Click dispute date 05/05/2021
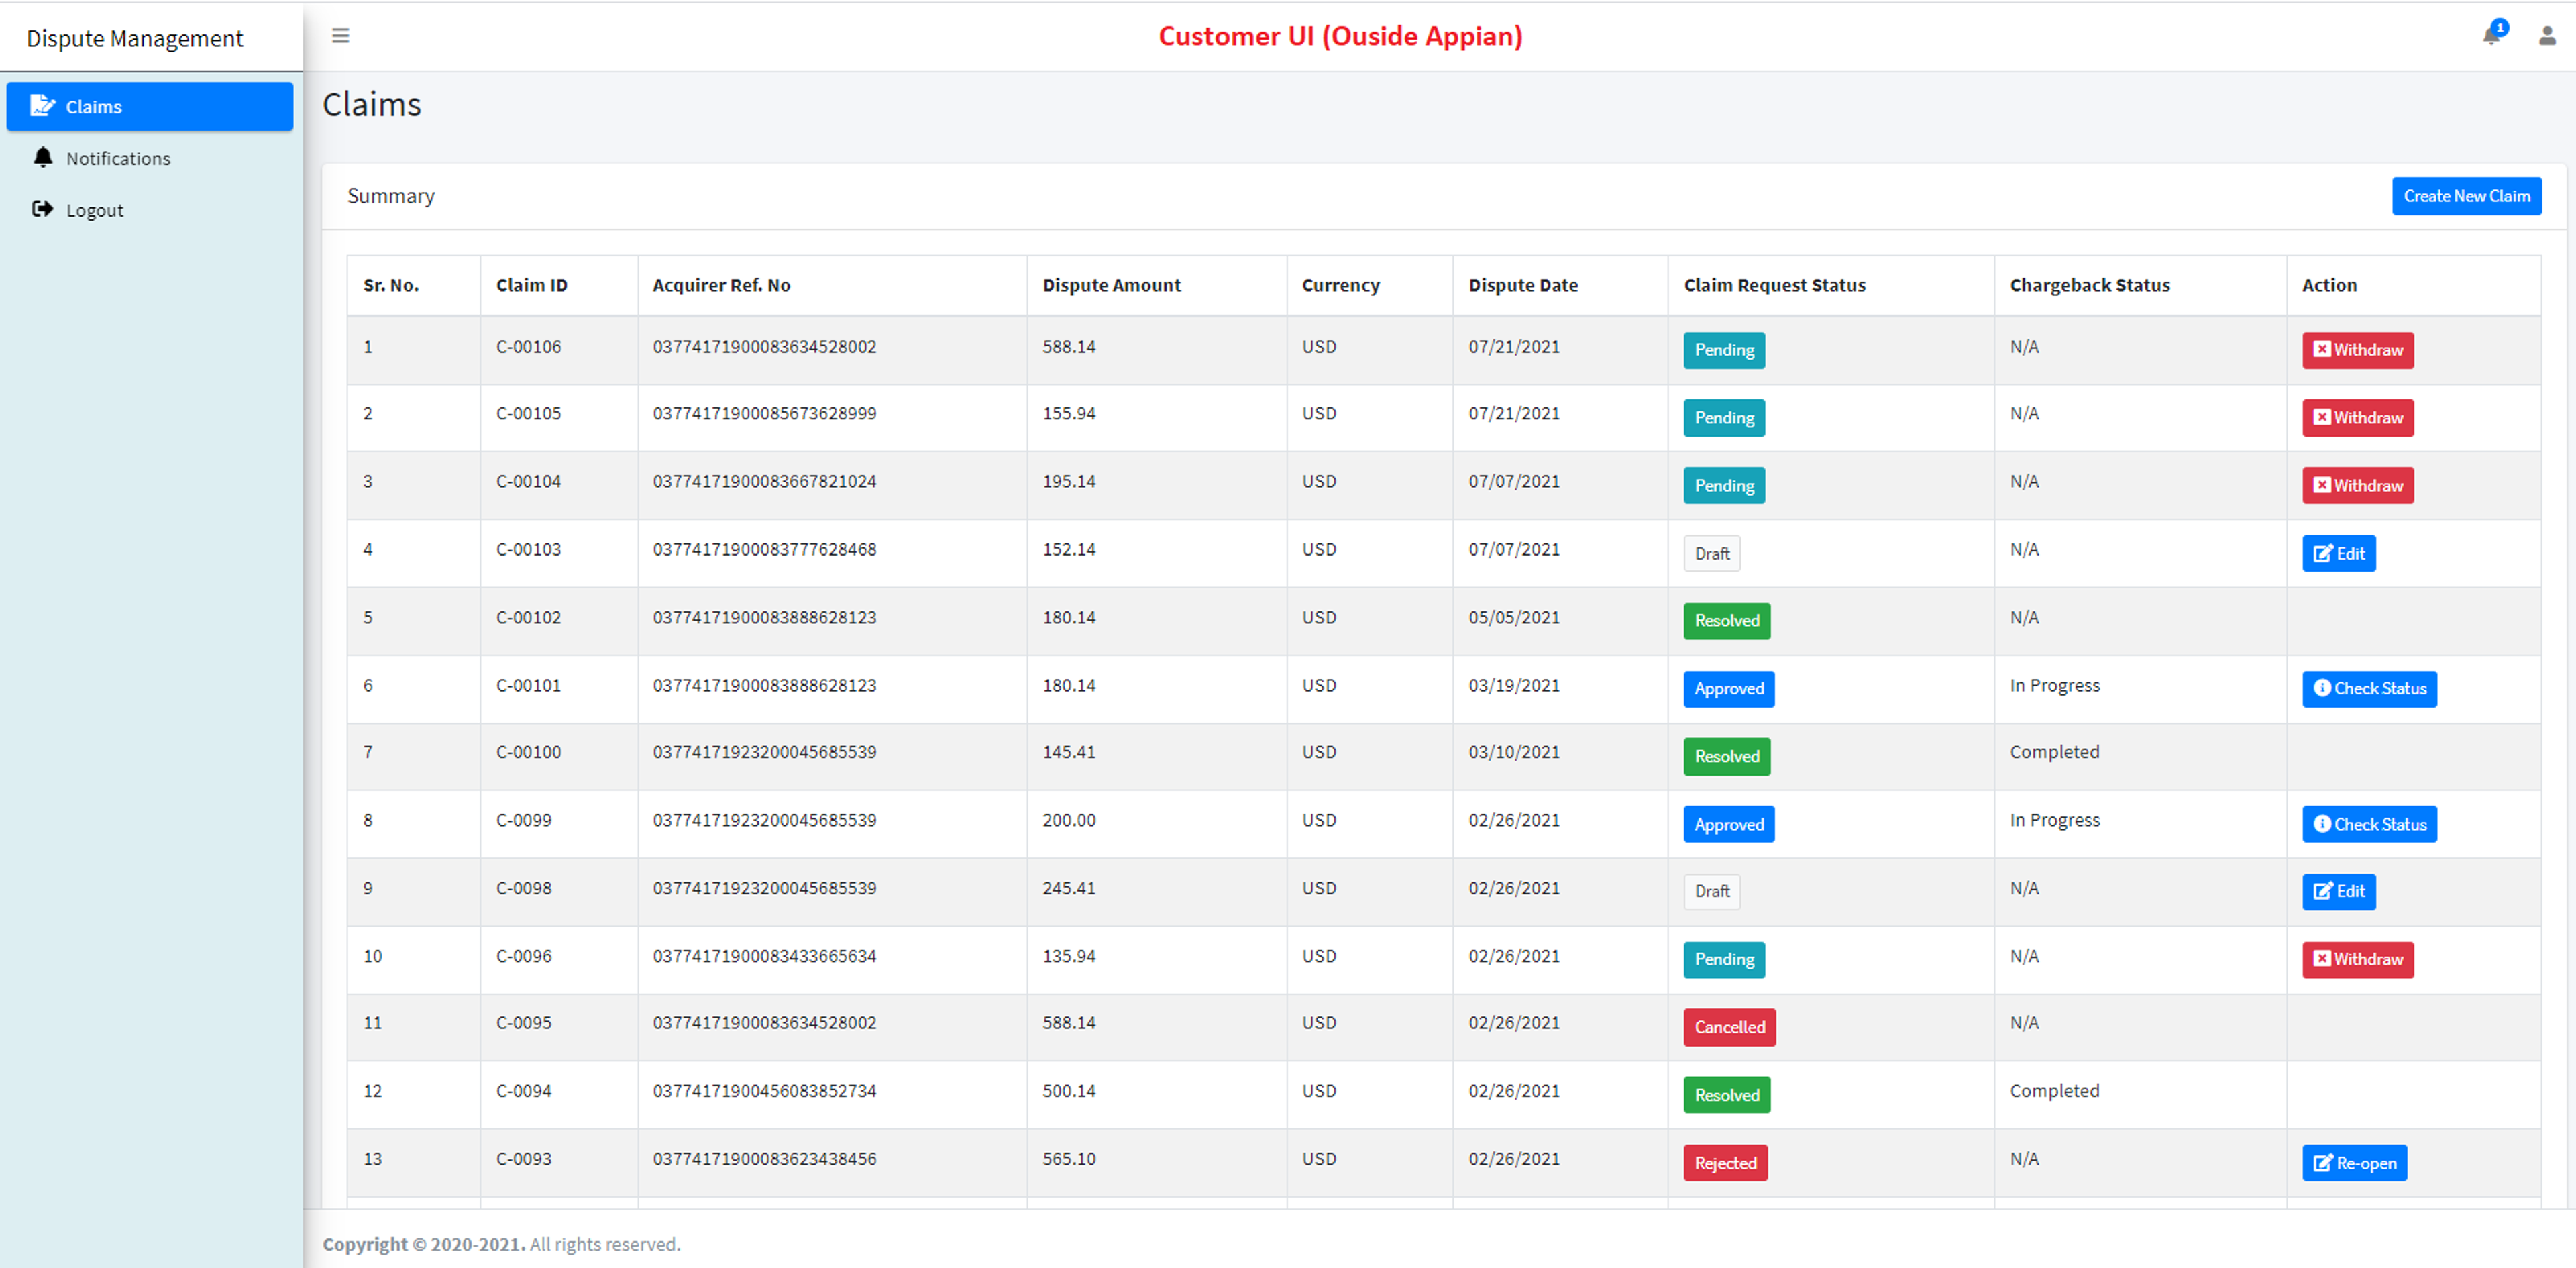 click(1513, 618)
